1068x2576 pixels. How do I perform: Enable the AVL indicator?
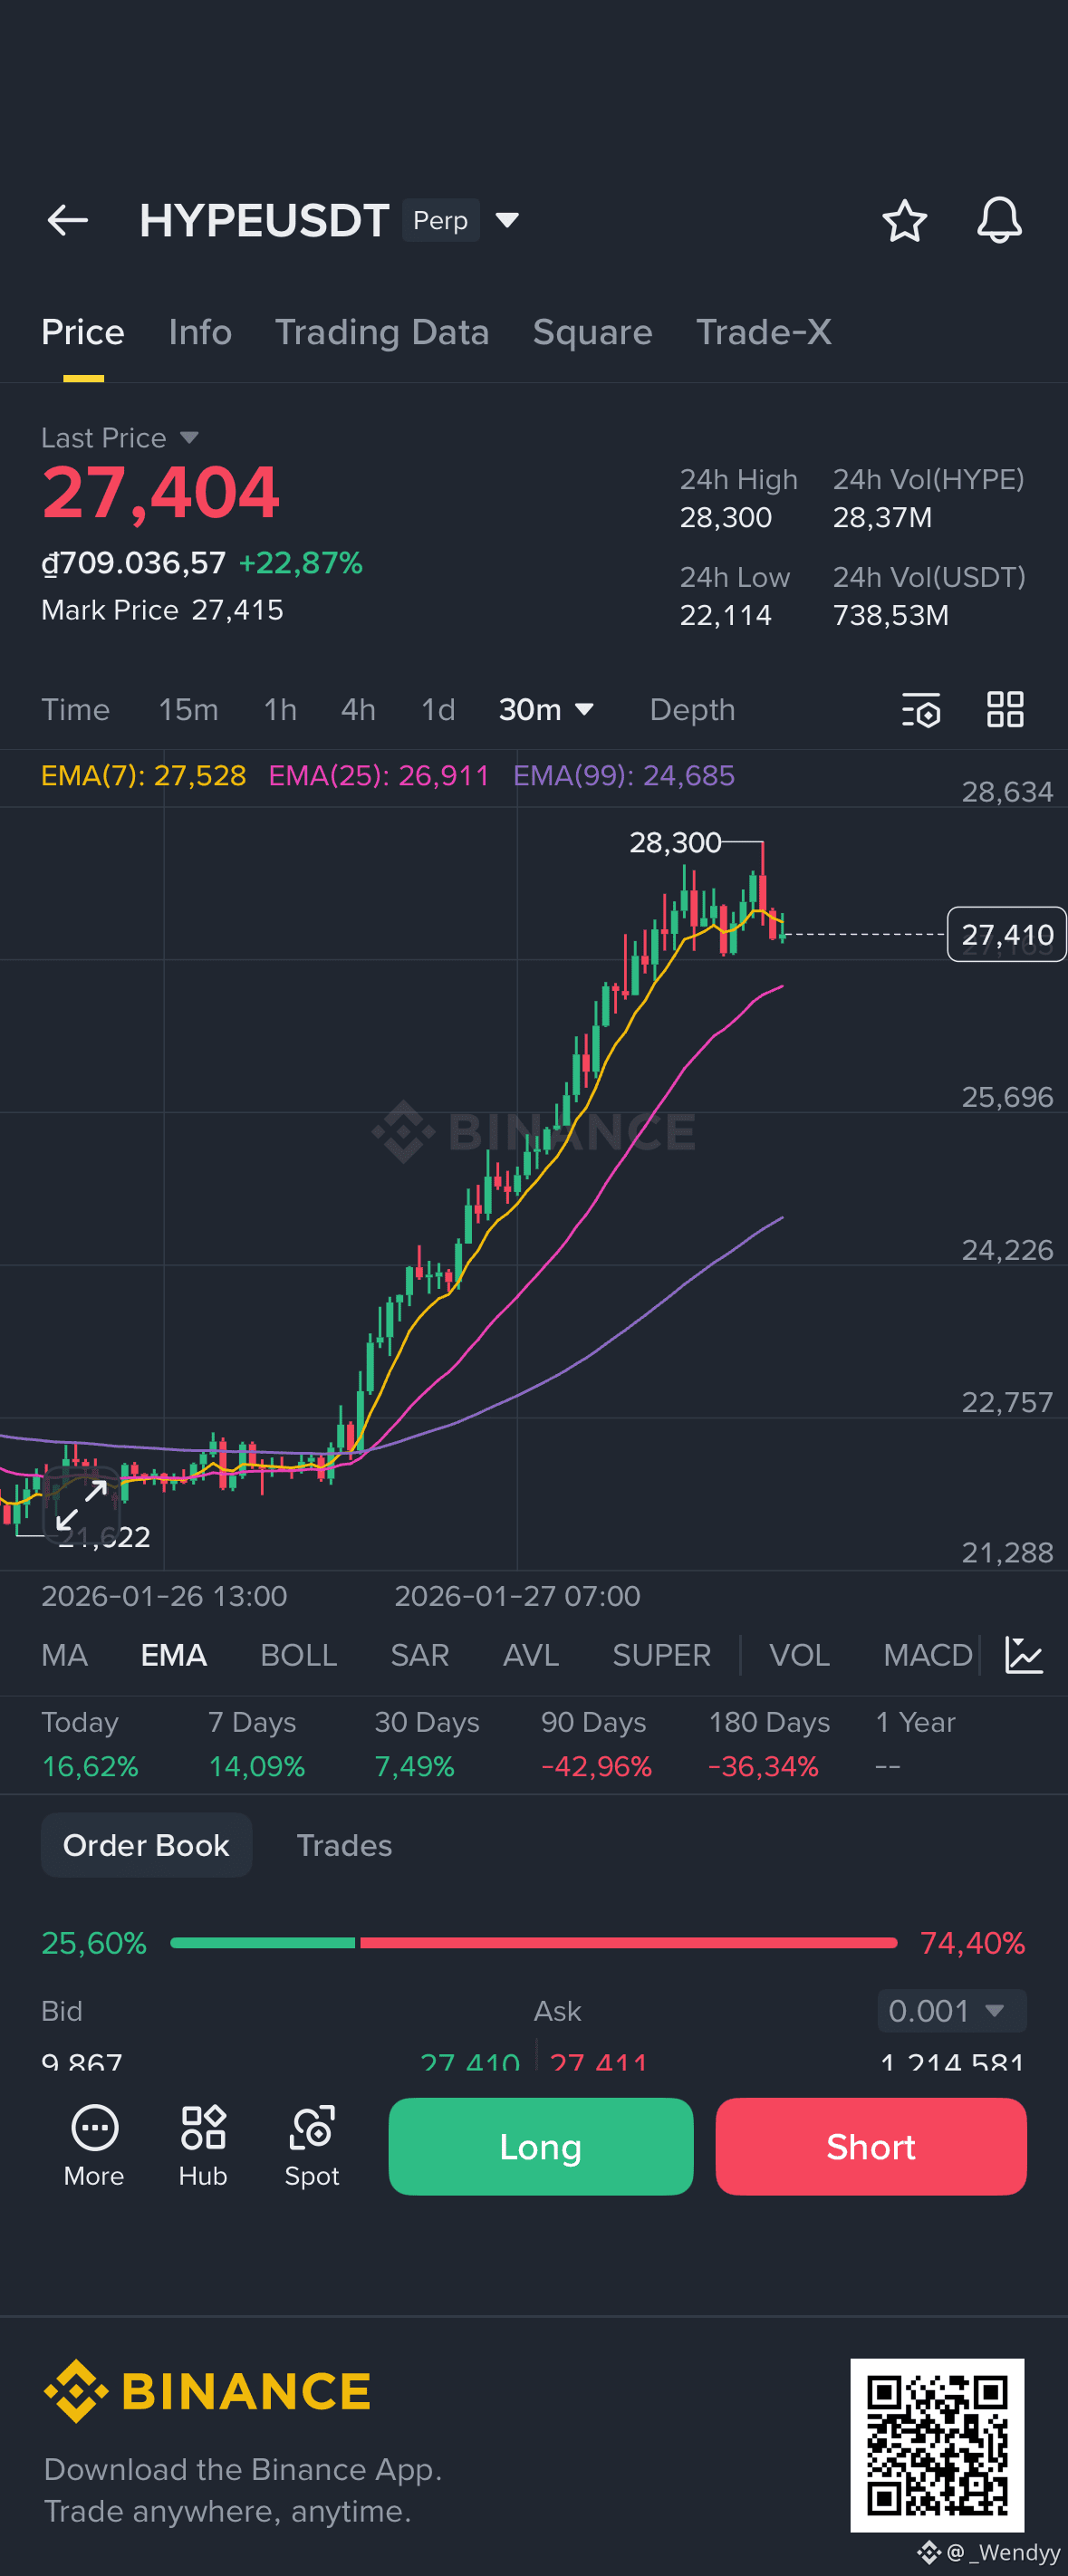531,1655
